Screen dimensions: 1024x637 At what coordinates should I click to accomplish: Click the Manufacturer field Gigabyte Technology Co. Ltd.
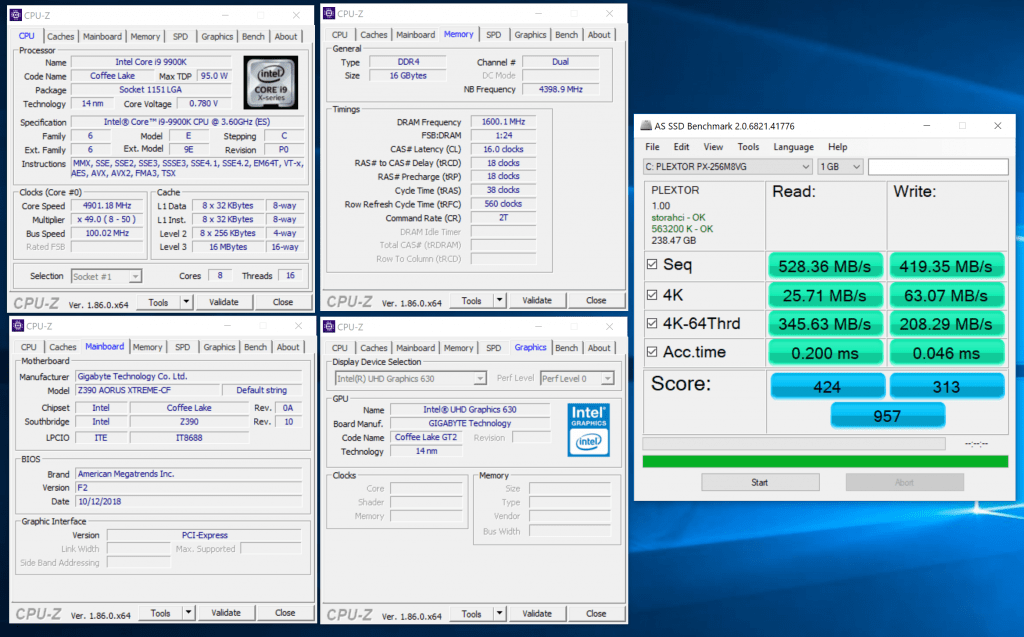(x=189, y=376)
